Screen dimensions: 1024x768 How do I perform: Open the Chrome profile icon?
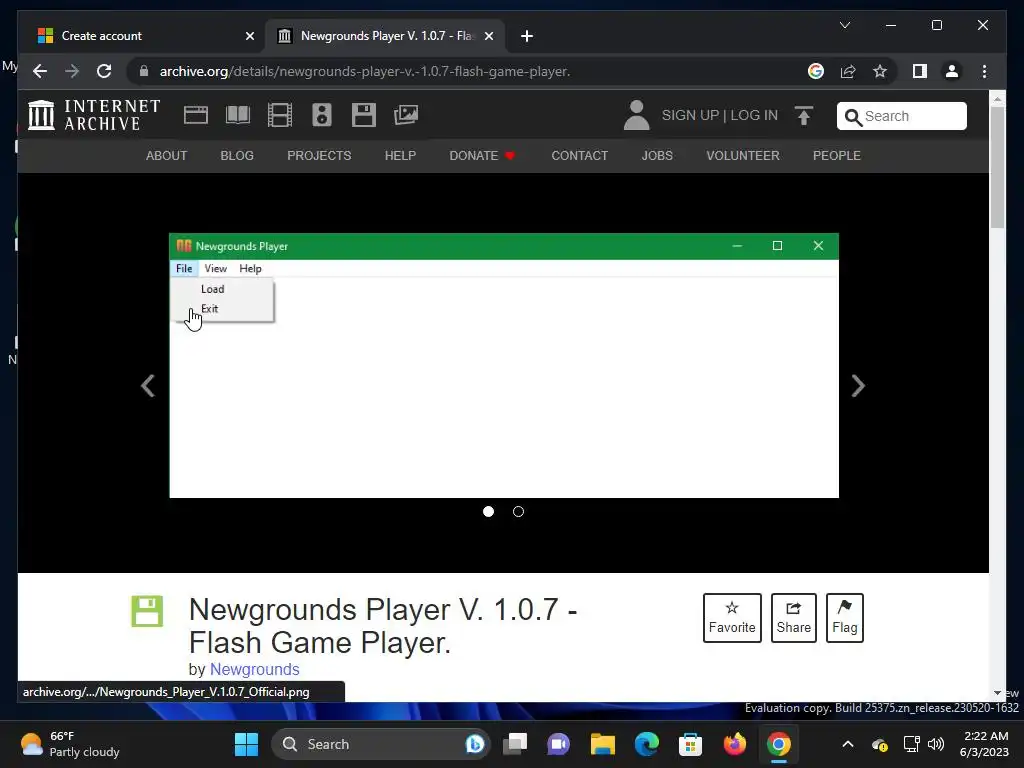pos(952,71)
